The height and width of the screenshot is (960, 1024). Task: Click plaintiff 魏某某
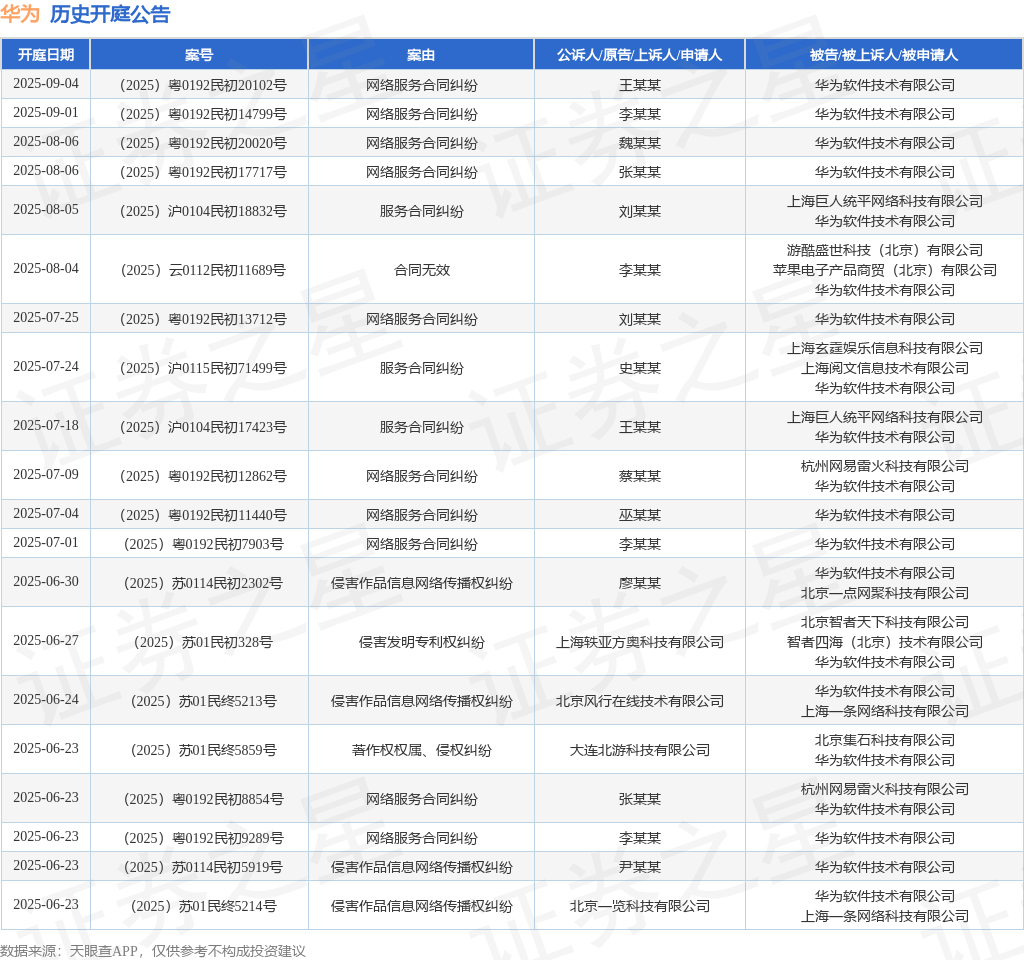pos(640,143)
